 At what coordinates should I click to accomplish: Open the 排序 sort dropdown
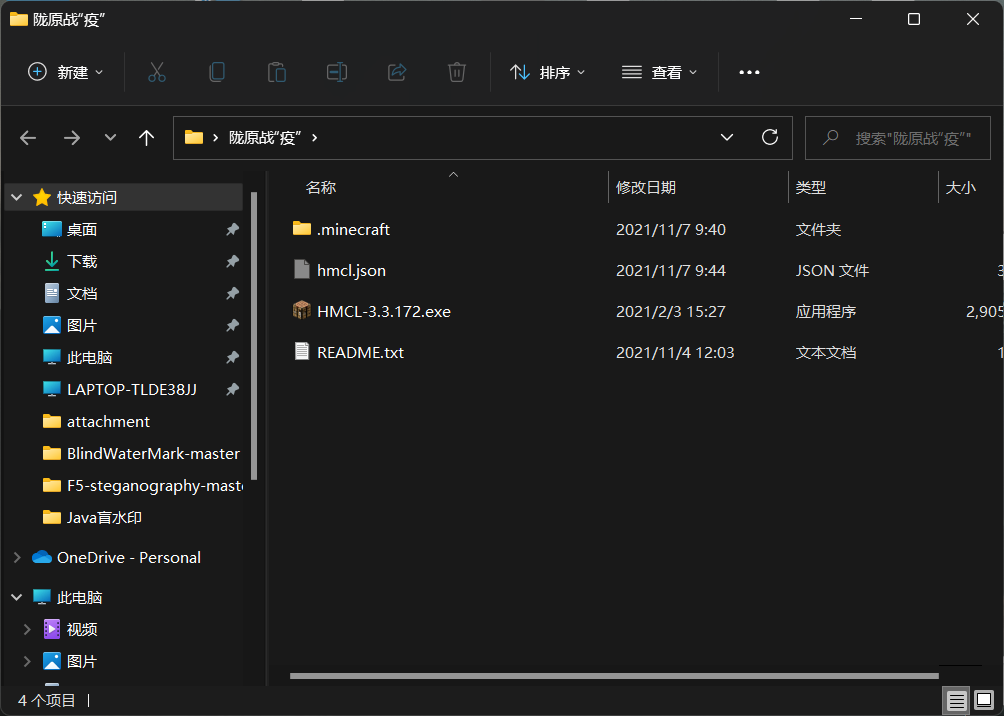tap(547, 72)
